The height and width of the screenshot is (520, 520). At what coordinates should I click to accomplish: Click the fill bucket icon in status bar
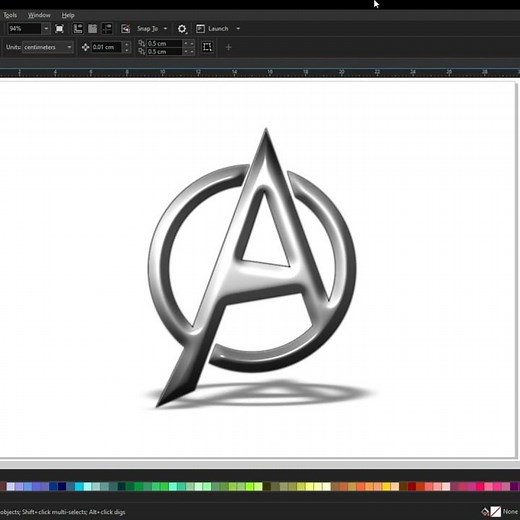[x=485, y=511]
